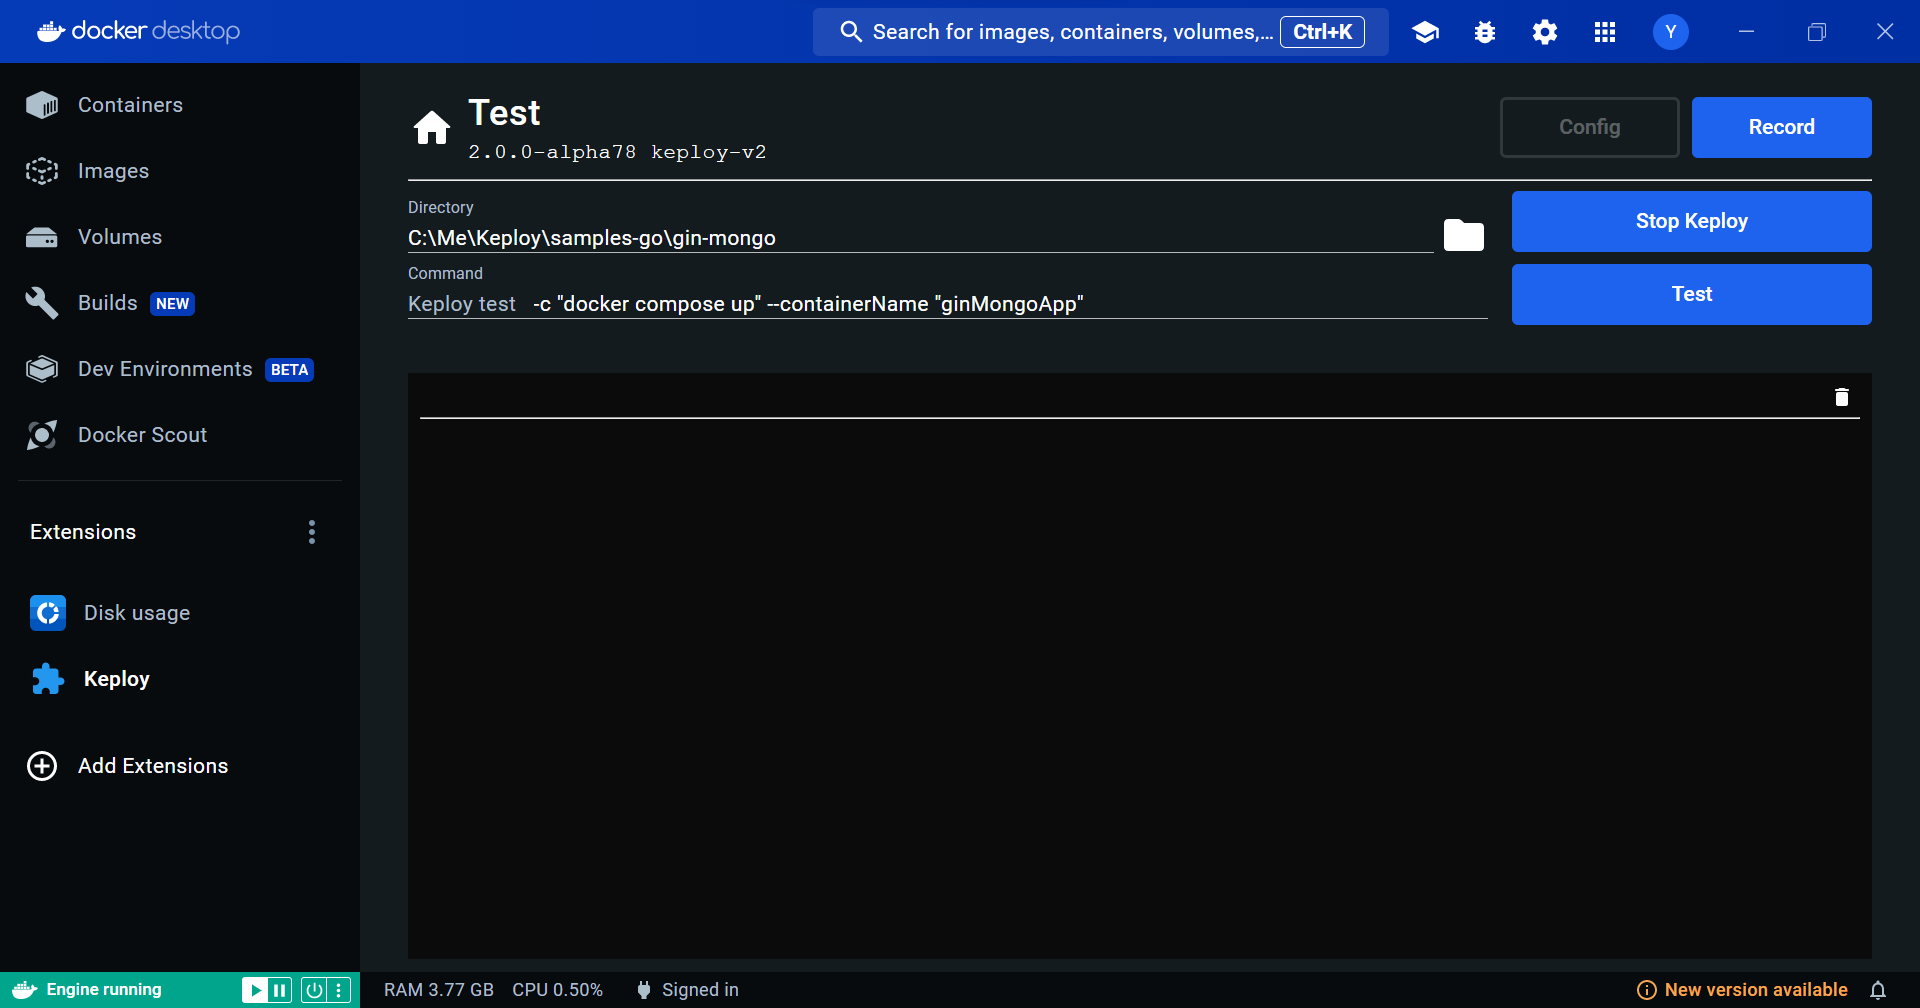Click the Volumes sidebar icon
Screen dimensions: 1920x1008
42,237
